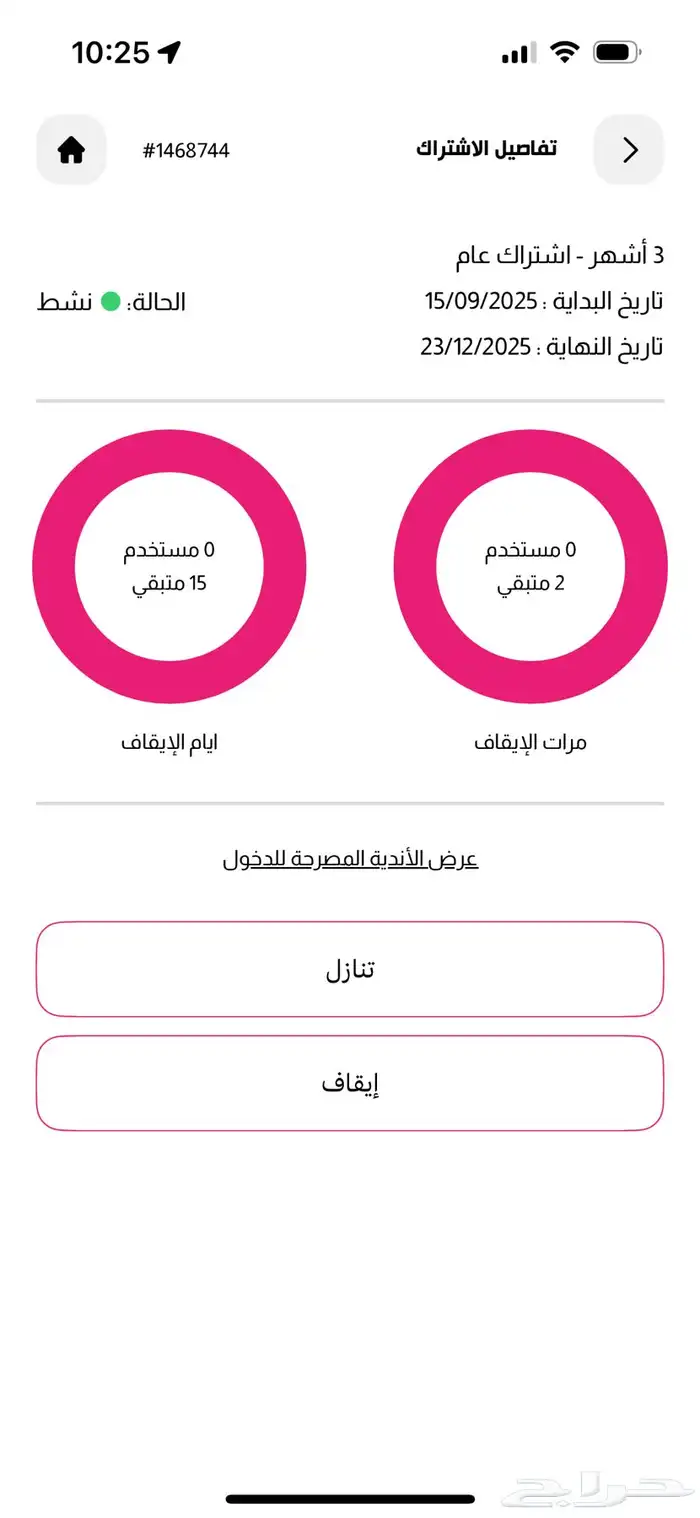Screen dimensions: 700x1518
Task: Tap the location arrow icon
Action: point(169,53)
